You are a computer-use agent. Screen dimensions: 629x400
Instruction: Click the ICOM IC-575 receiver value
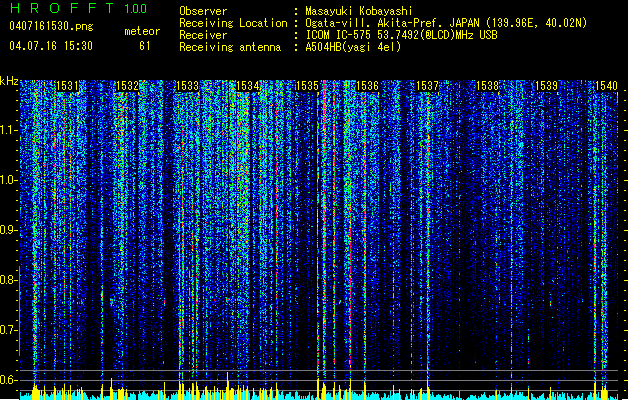pos(401,35)
